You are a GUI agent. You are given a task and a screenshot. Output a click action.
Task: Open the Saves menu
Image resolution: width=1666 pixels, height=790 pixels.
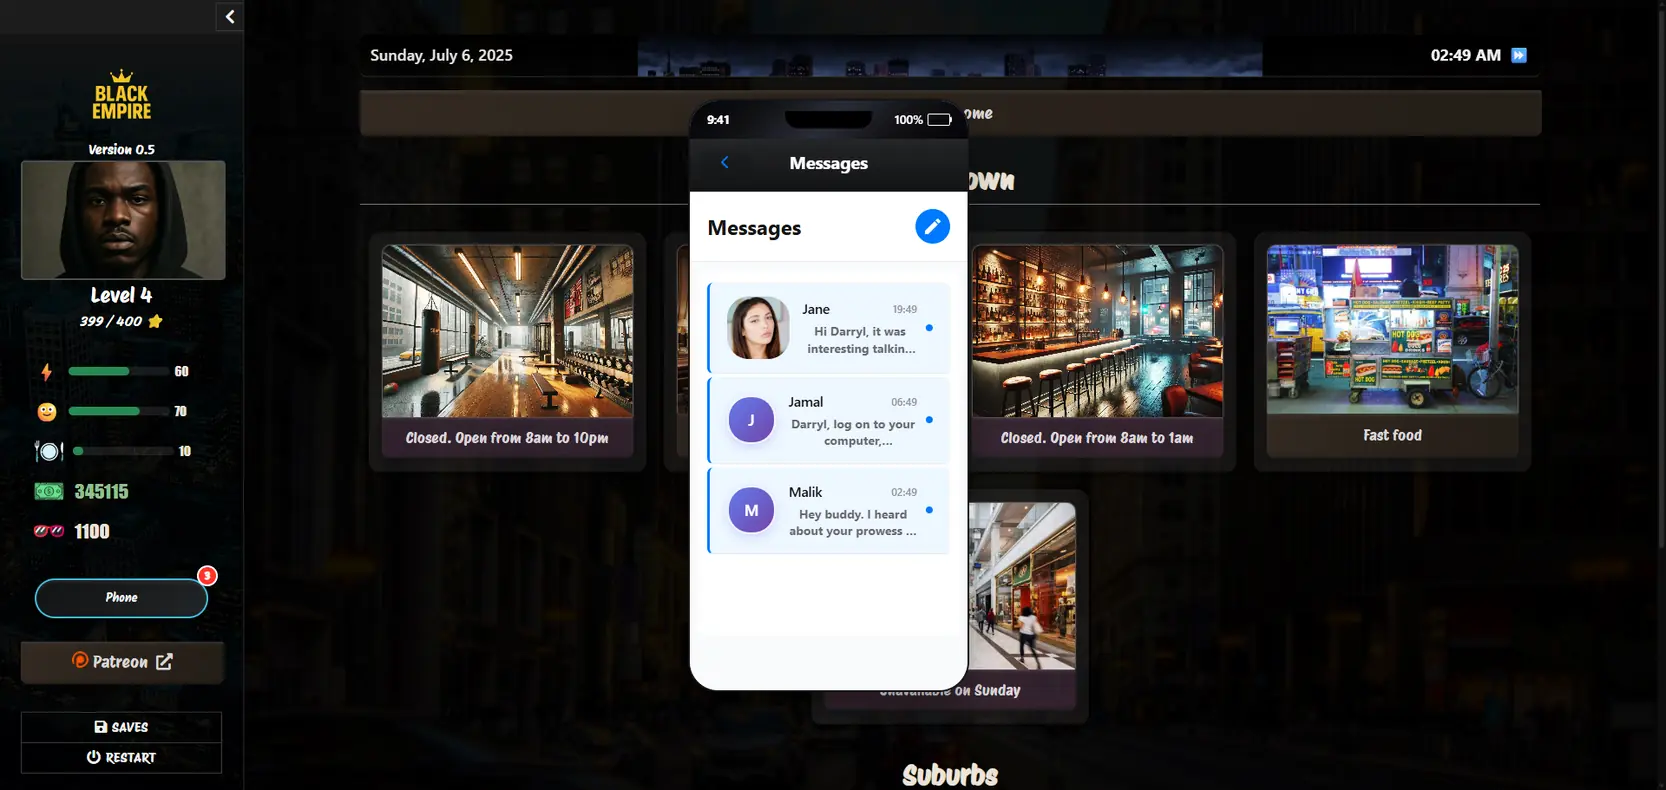tap(121, 727)
